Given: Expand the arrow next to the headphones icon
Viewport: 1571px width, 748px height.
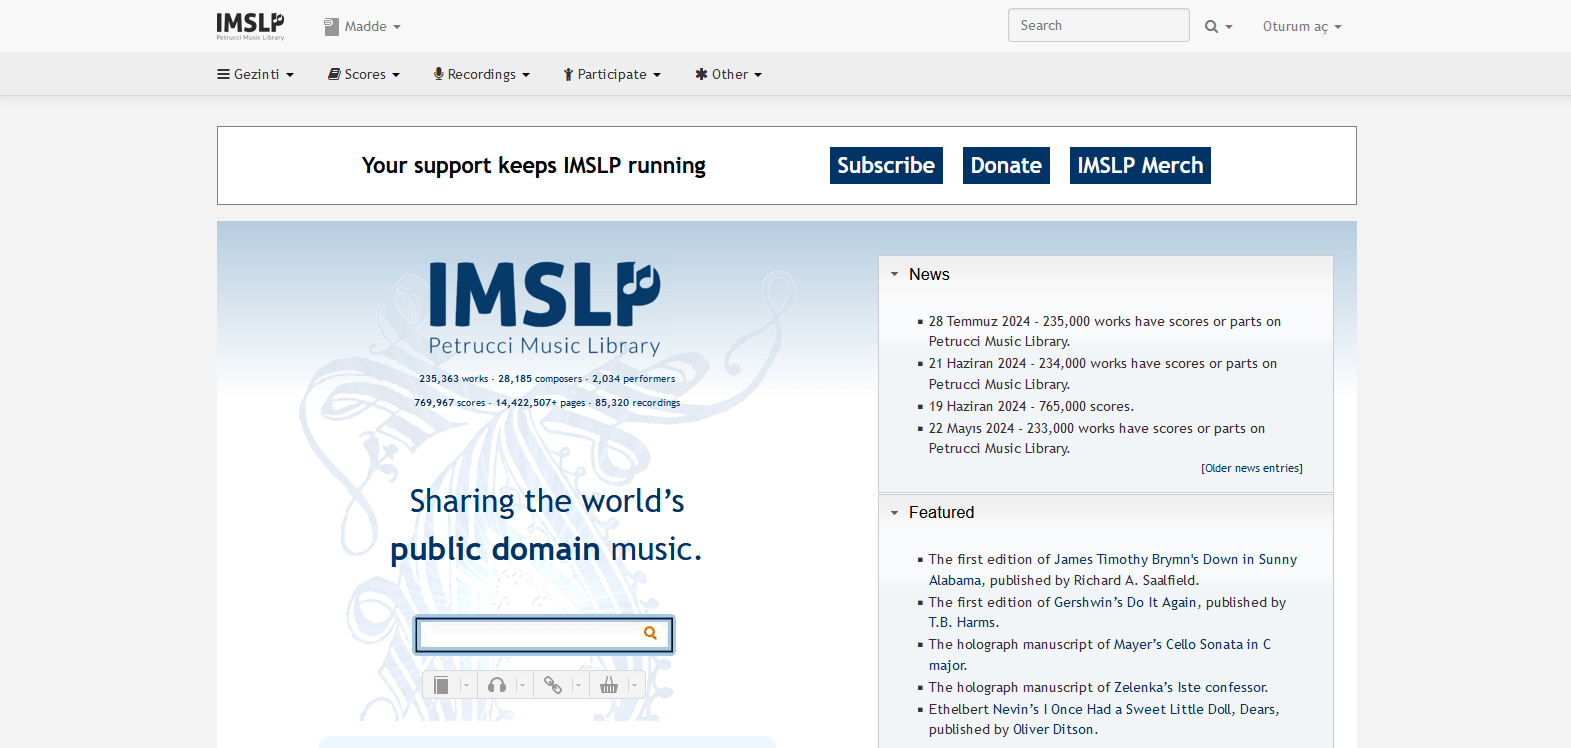Looking at the screenshot, I should (522, 685).
